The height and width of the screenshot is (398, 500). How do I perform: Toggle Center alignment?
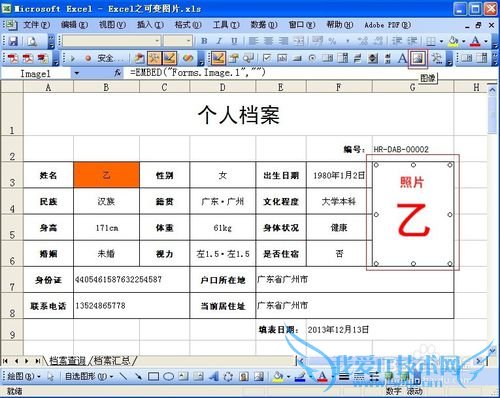pos(268,41)
